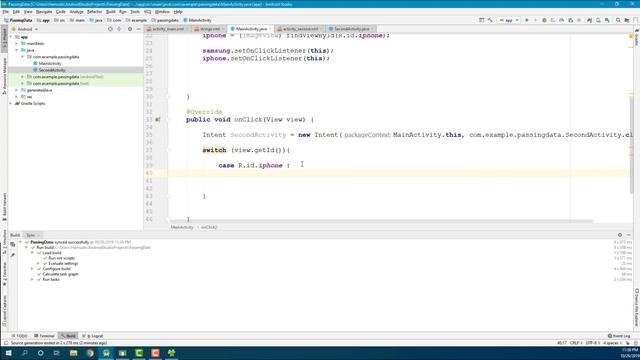Viewport: 640px width, 360px height.
Task: Switch to the activity_second.xml editor tab
Action: coord(299,29)
